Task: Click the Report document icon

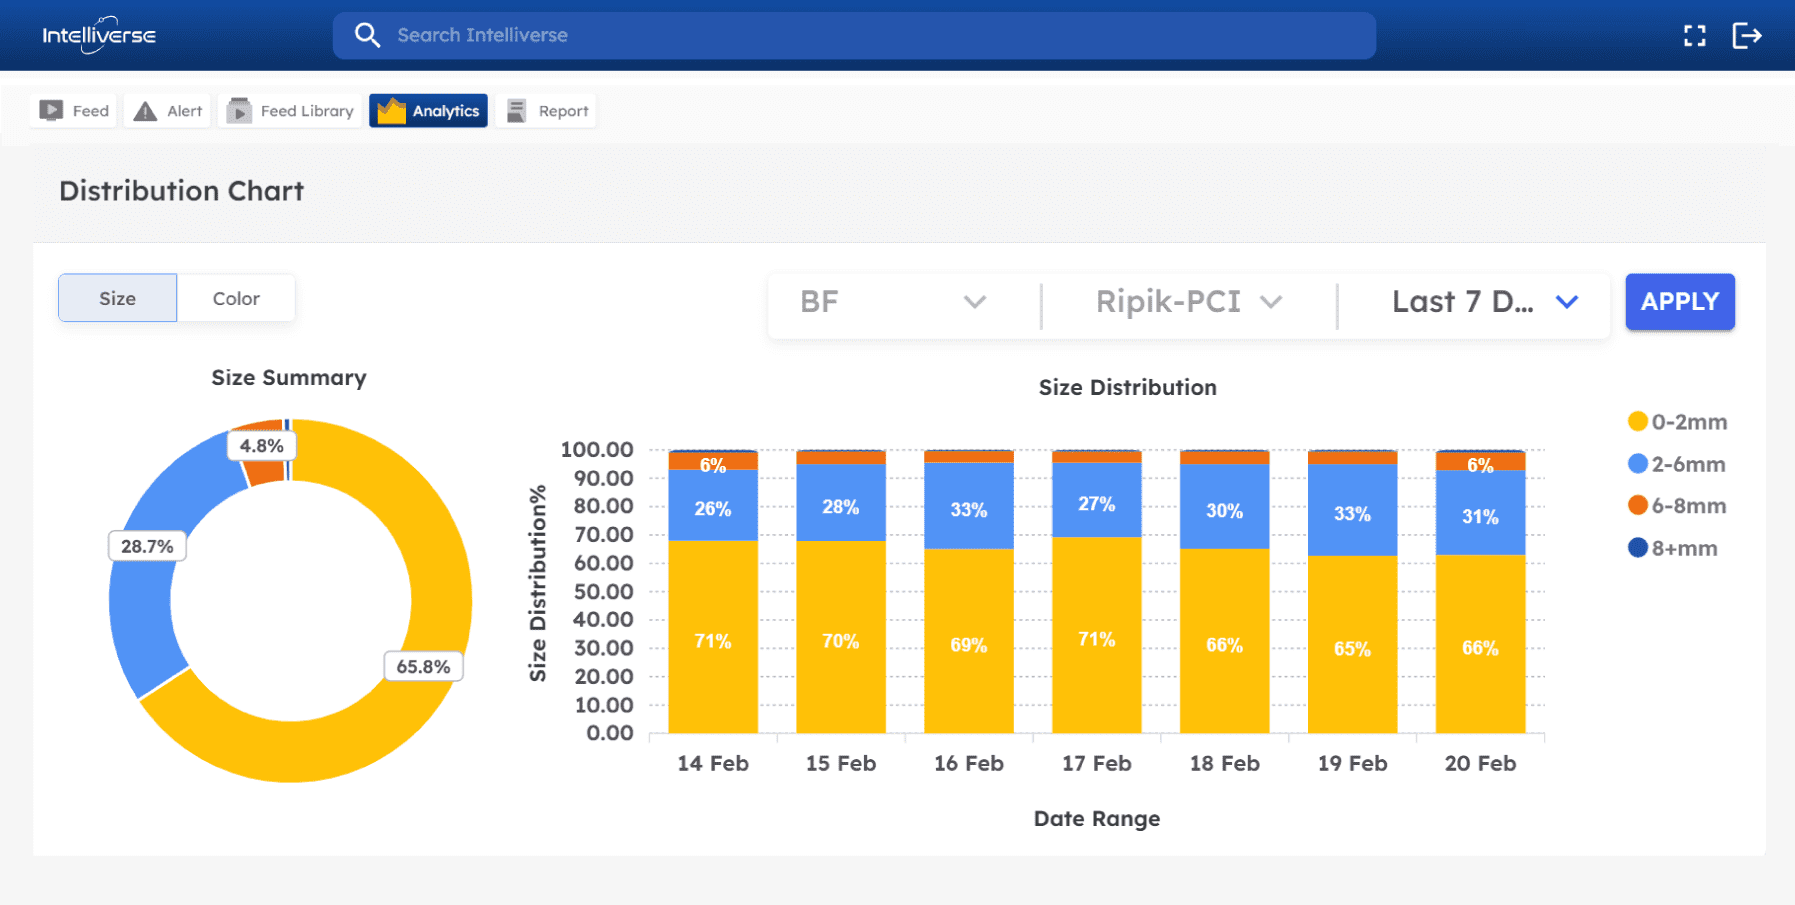Action: point(516,111)
